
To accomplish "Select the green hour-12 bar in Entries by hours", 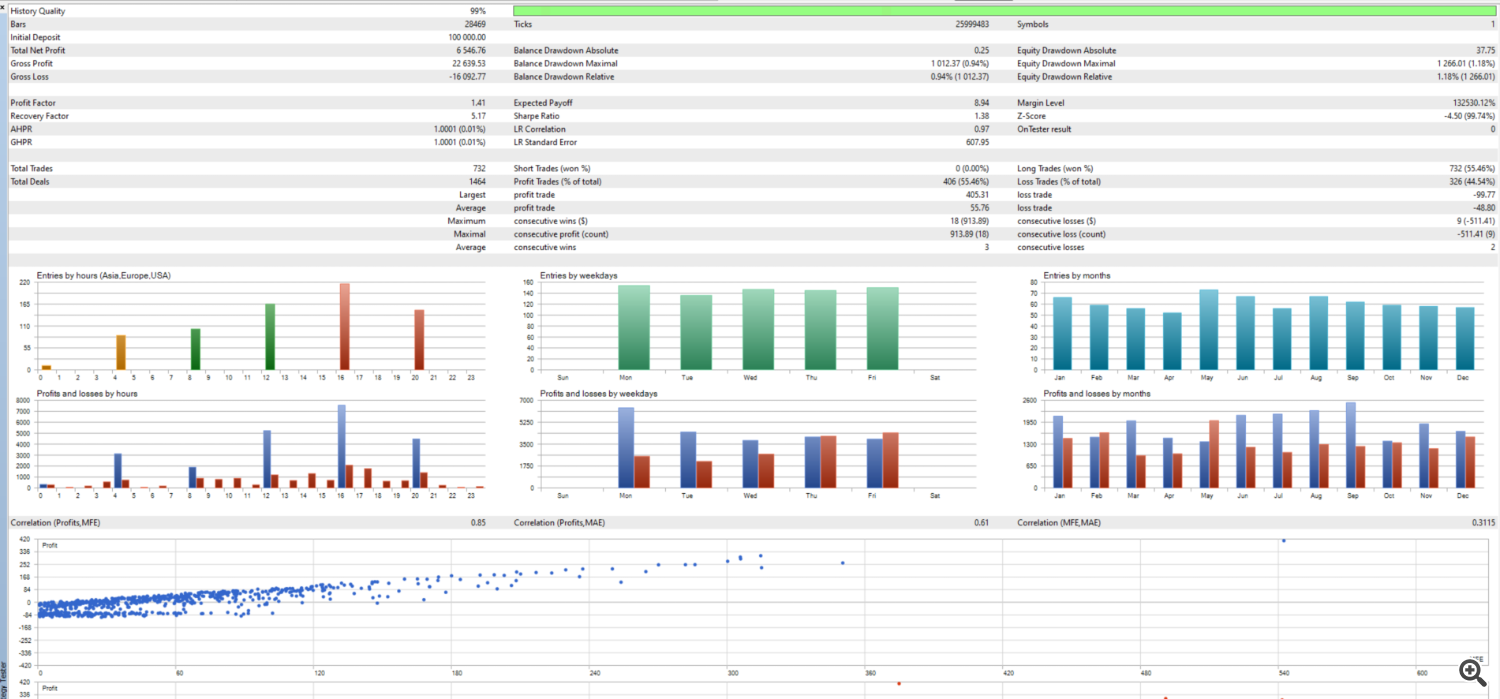I will (270, 337).
